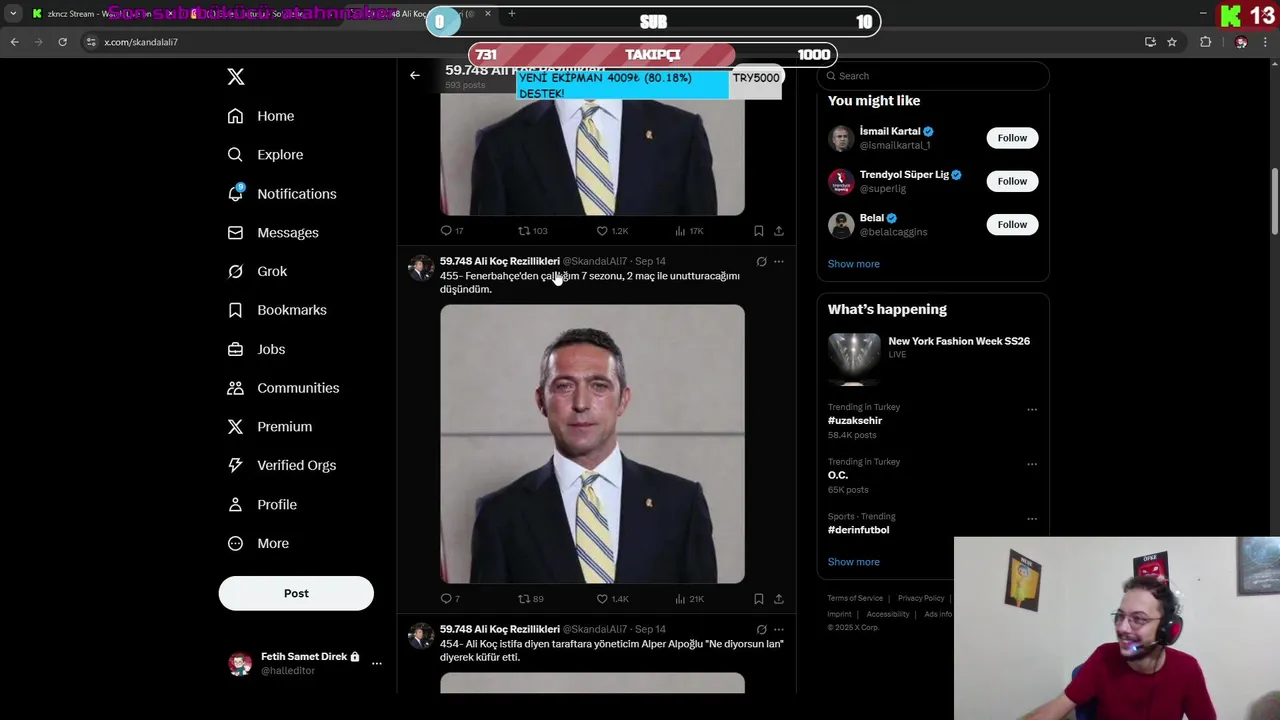Click the address bar showing x.com/skandalali7
This screenshot has height=720, width=1280.
[141, 42]
